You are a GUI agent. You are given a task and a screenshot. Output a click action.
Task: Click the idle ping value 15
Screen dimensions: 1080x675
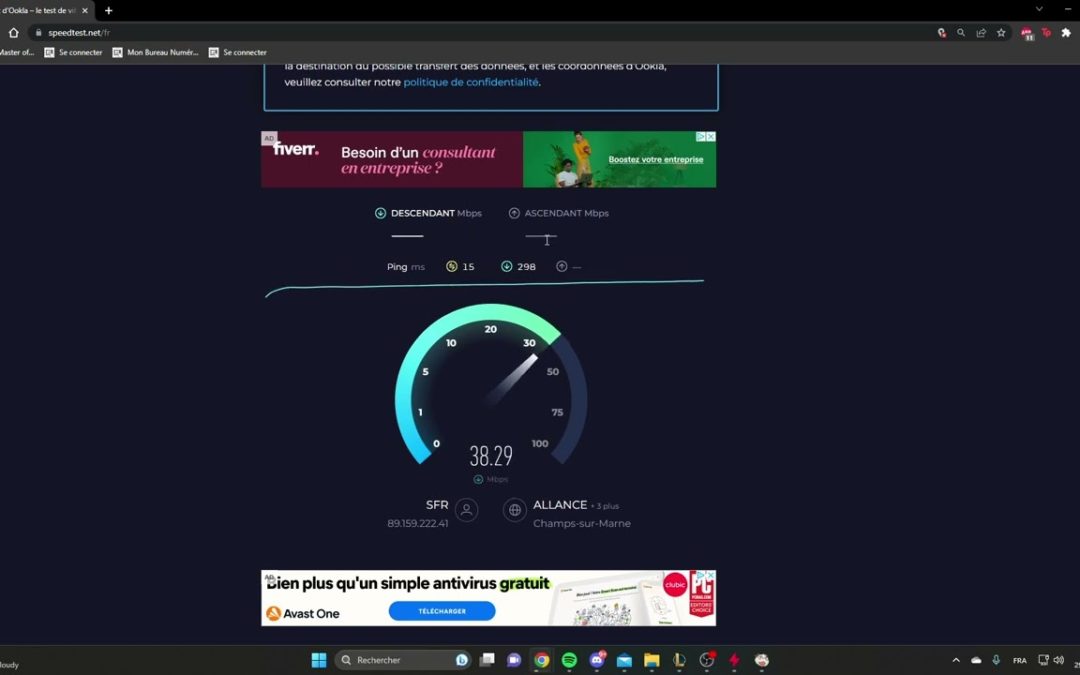click(468, 267)
